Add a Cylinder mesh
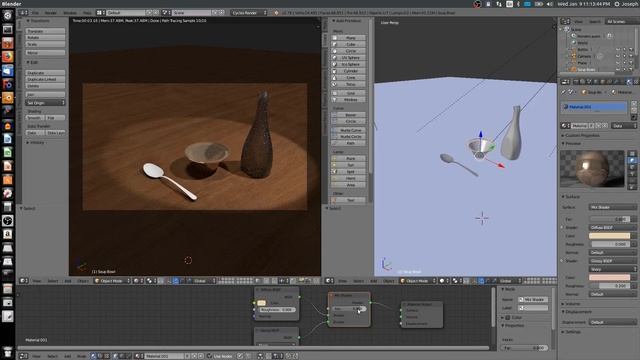 [348, 71]
